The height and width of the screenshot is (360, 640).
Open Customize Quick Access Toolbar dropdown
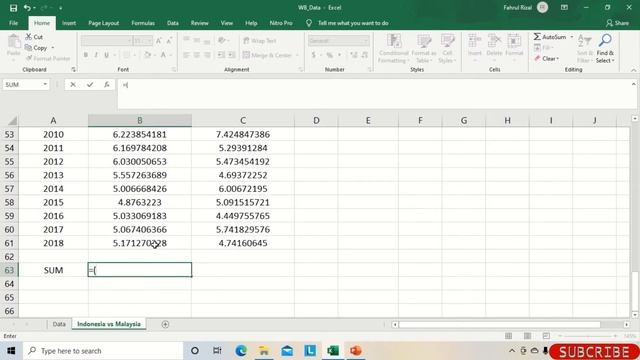click(60, 8)
